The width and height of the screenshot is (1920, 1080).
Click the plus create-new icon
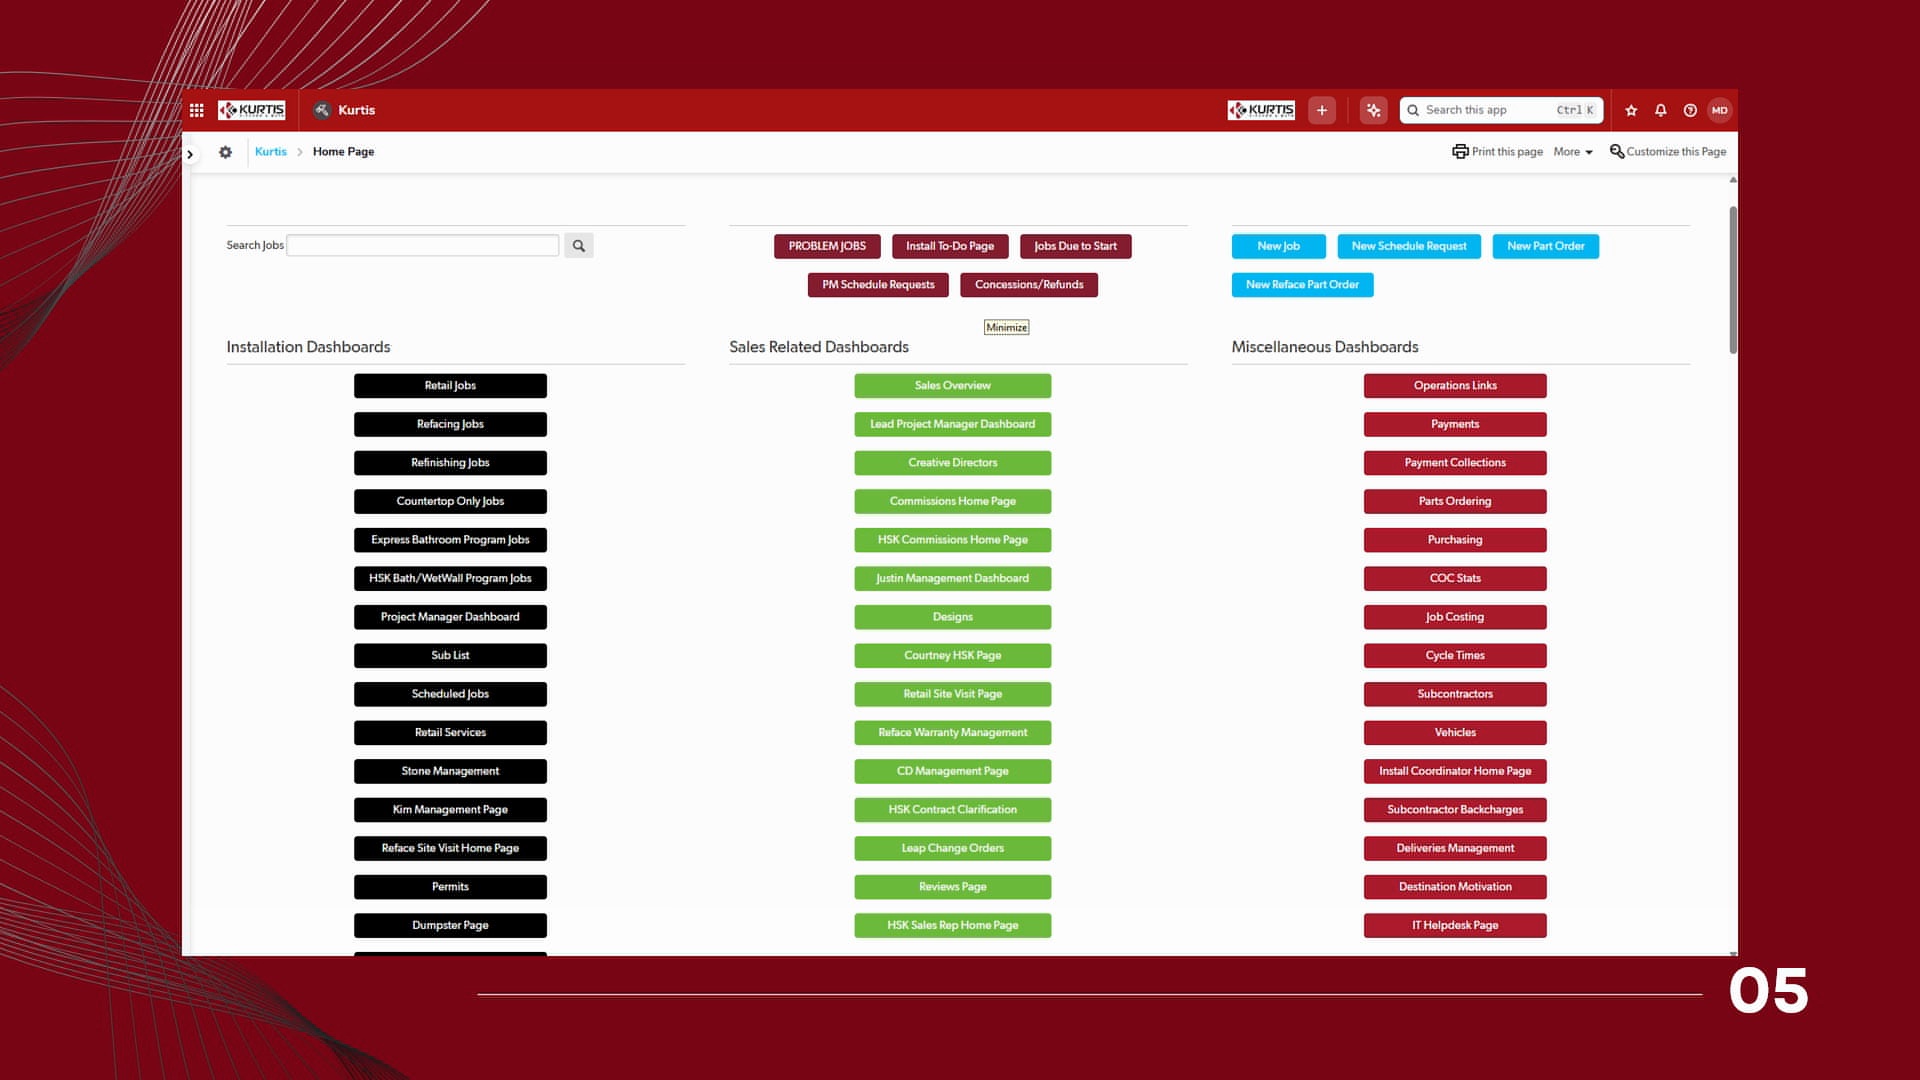(x=1321, y=110)
